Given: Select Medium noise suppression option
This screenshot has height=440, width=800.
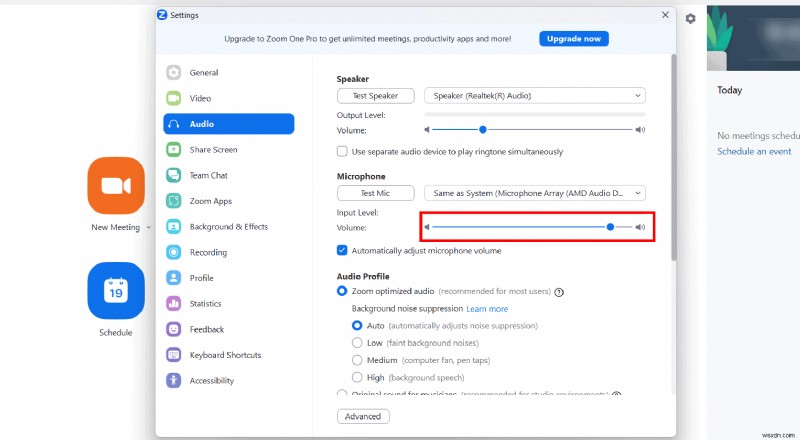Looking at the screenshot, I should coord(357,360).
